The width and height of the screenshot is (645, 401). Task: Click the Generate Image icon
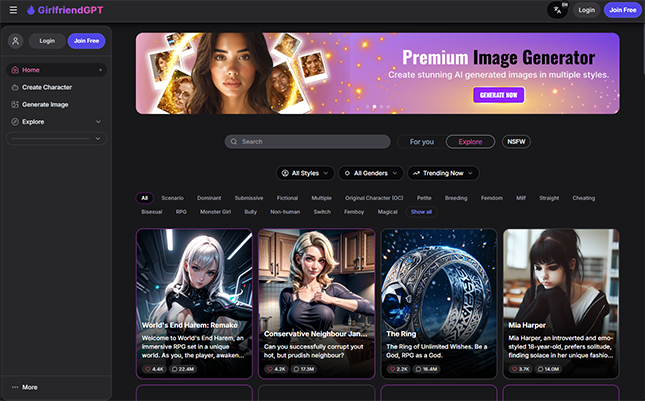pos(15,104)
